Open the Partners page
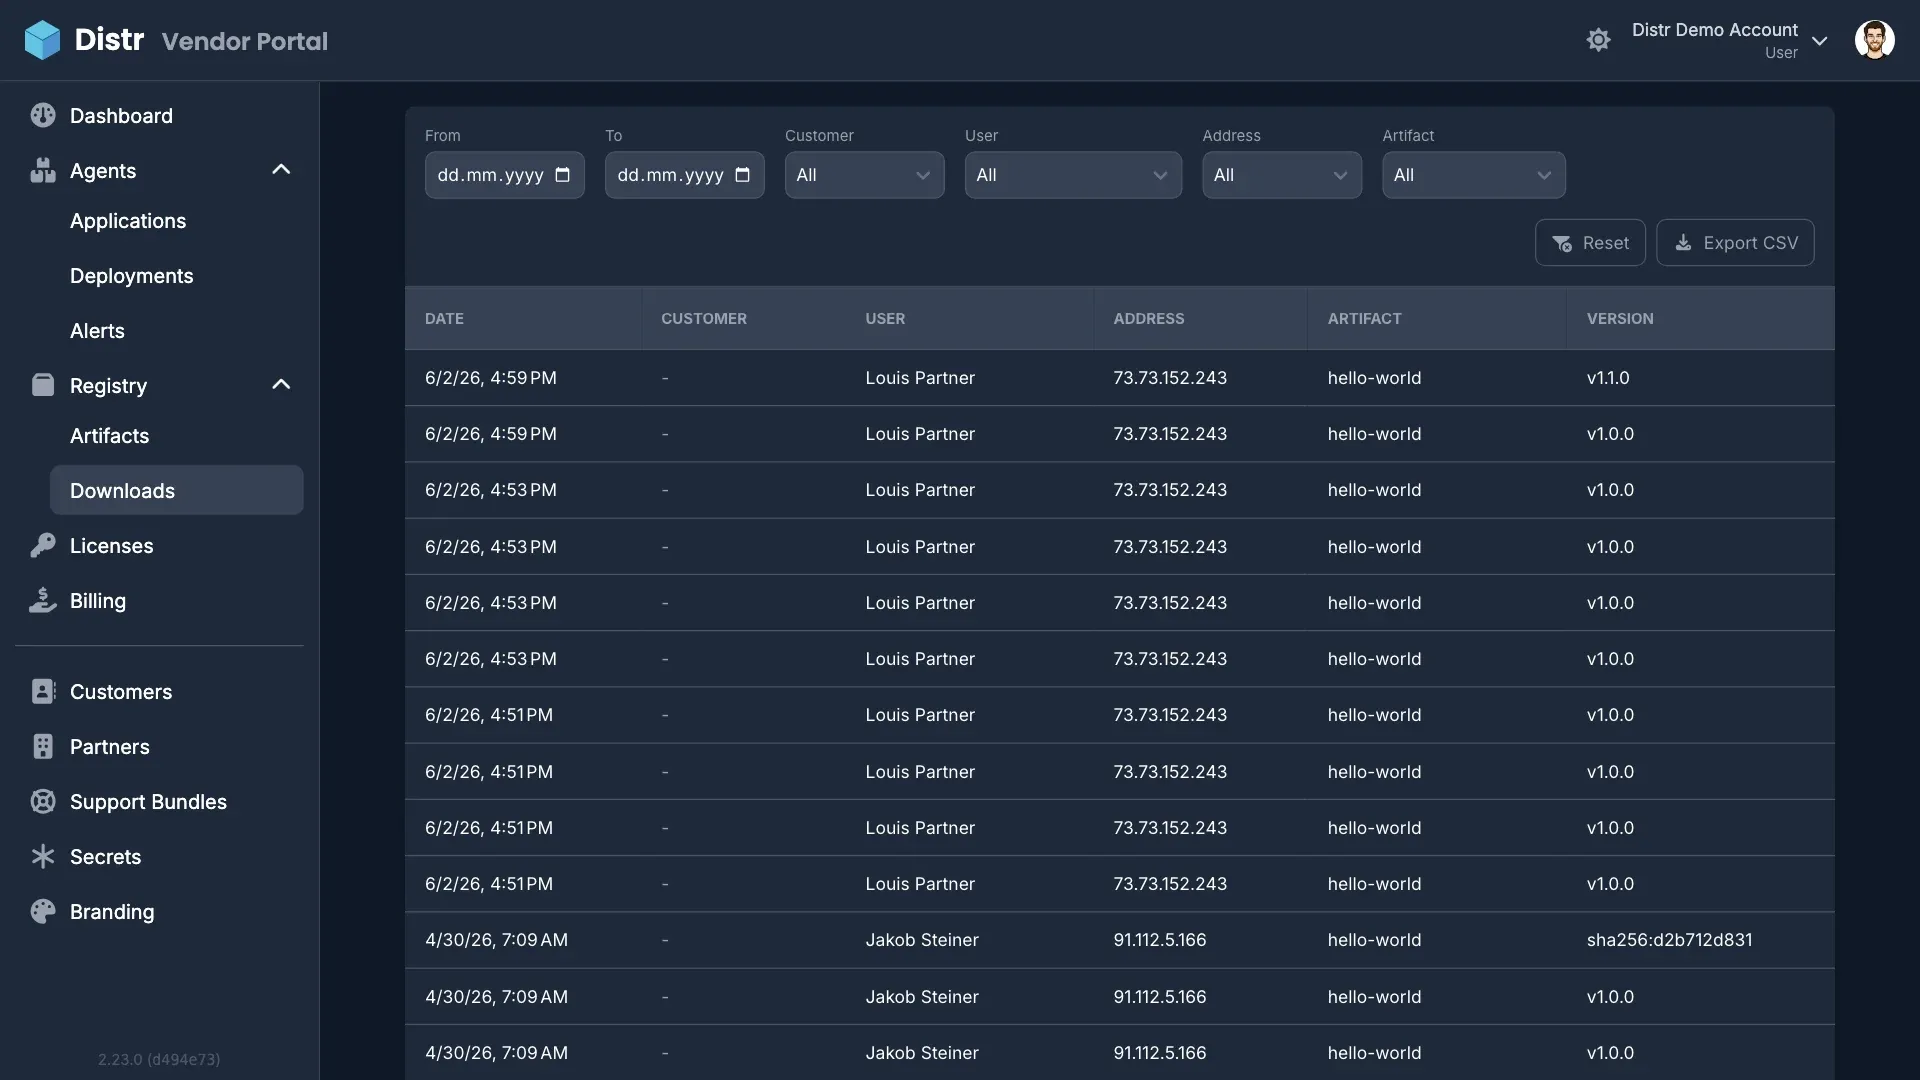This screenshot has width=1920, height=1080. pyautogui.click(x=160, y=746)
